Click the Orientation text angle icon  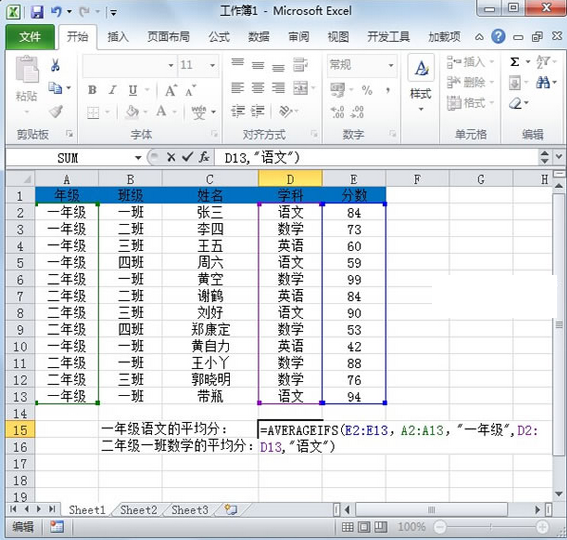(x=285, y=112)
